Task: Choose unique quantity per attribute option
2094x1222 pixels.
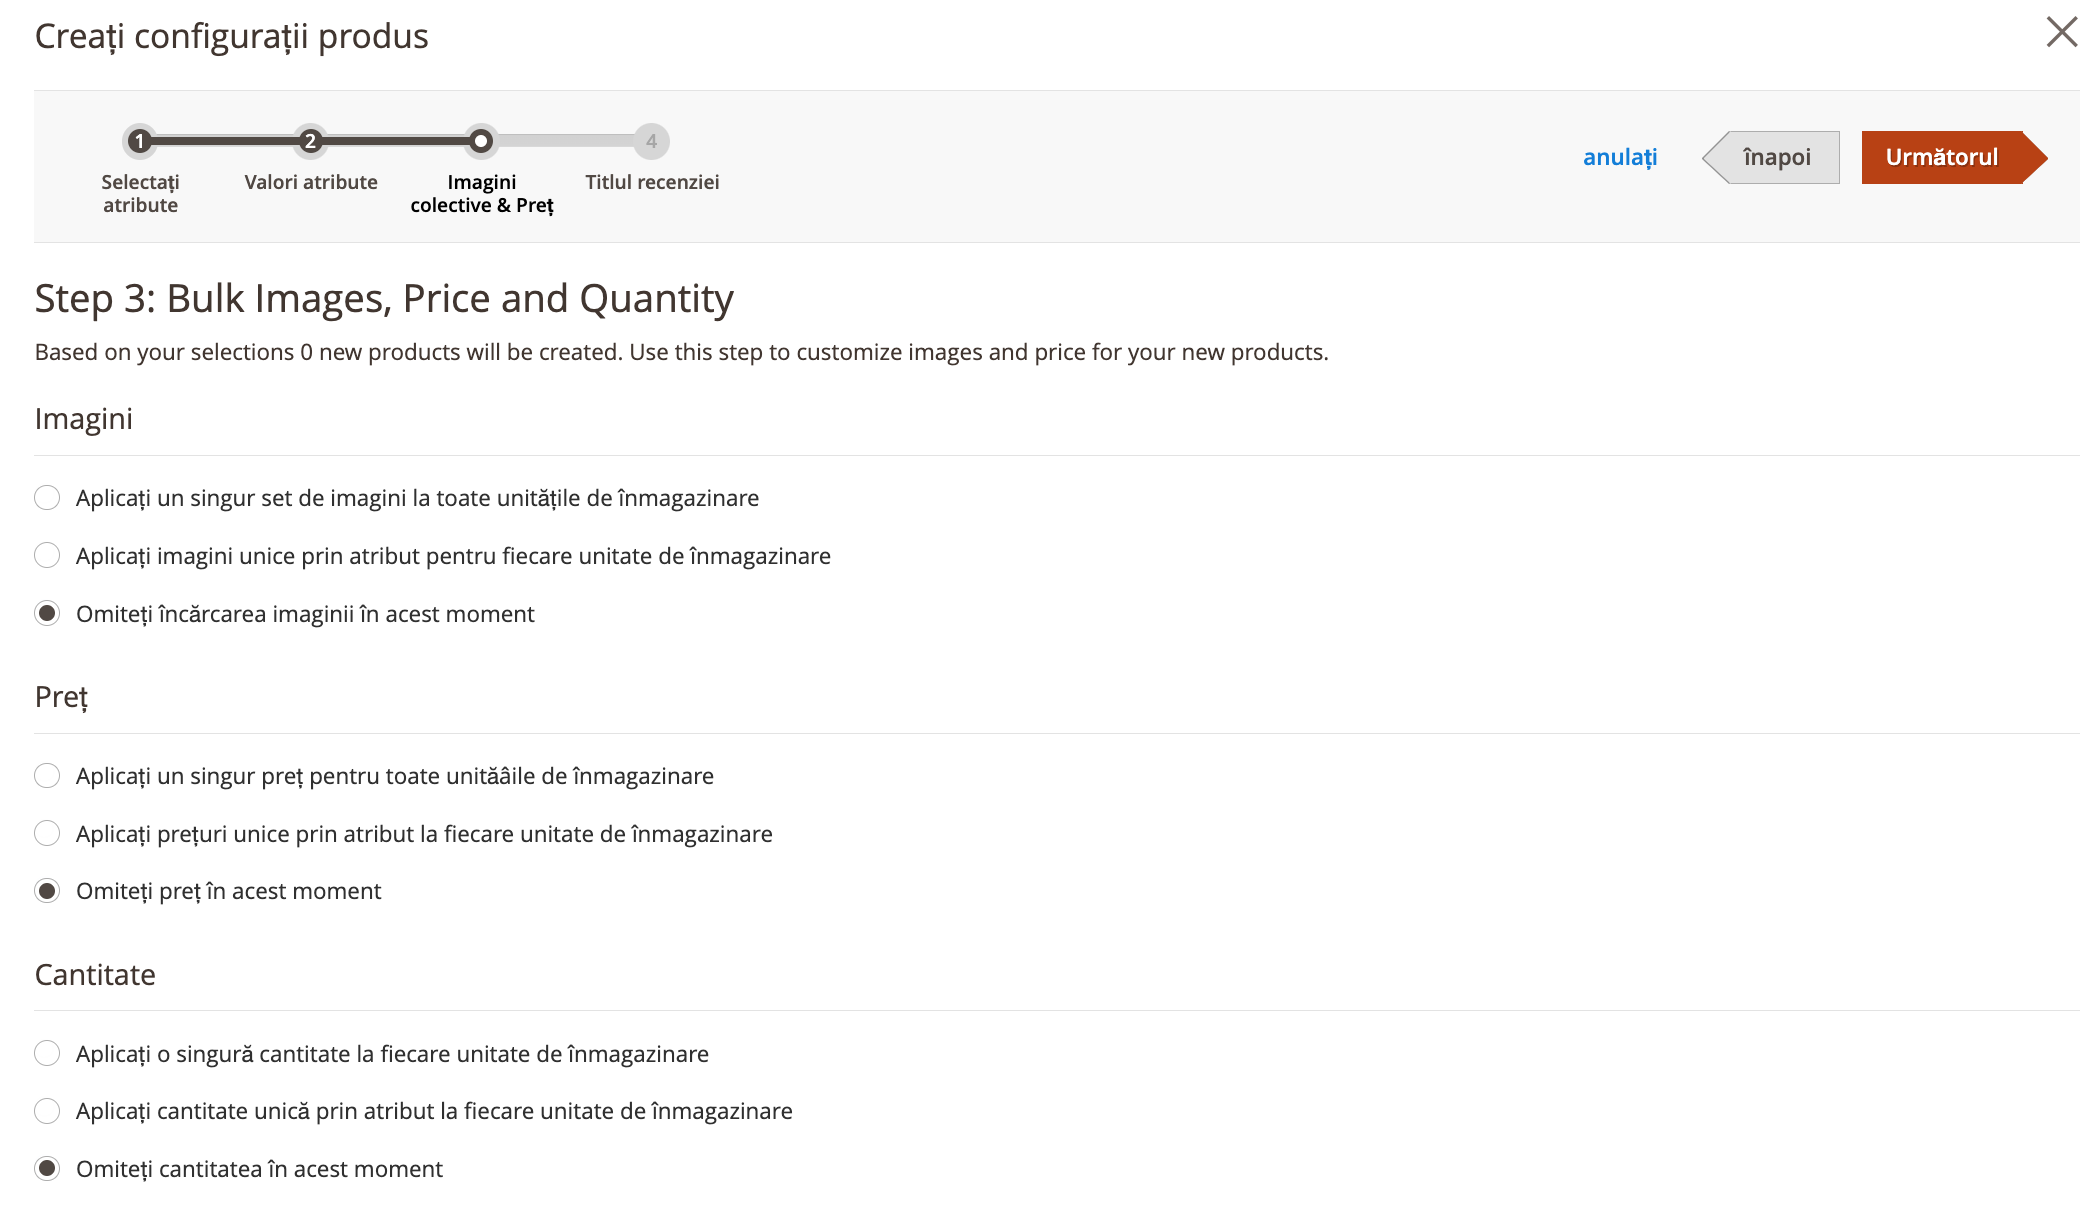Action: 47,1111
